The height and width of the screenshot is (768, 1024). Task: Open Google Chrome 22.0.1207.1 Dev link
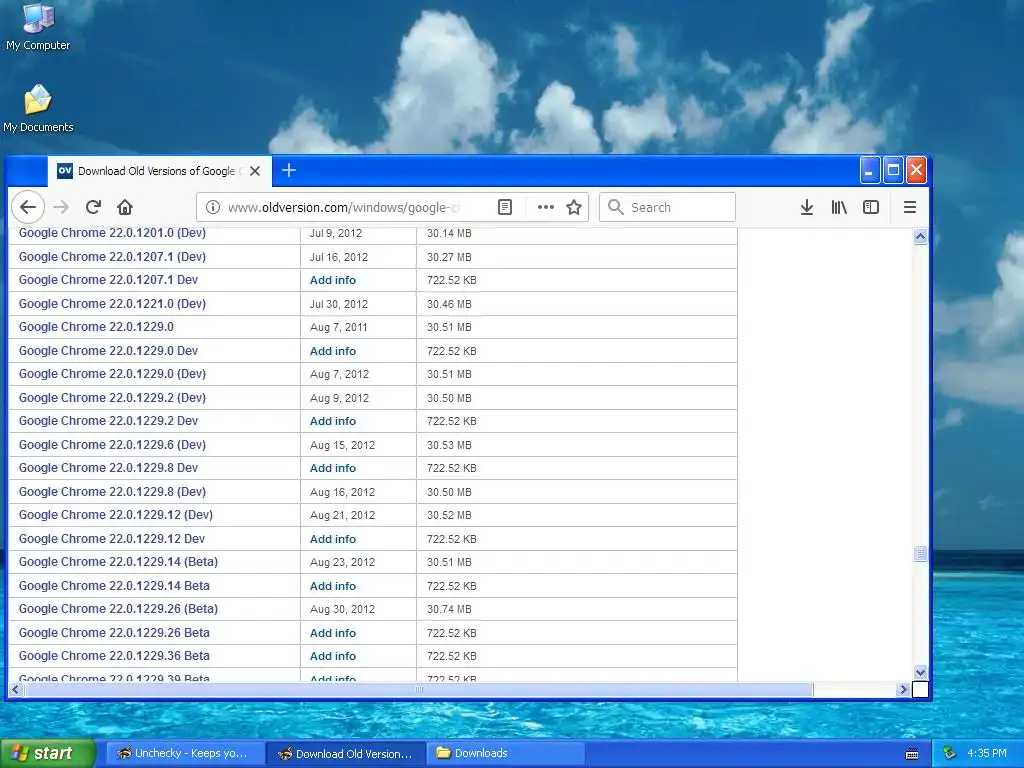click(x=108, y=280)
